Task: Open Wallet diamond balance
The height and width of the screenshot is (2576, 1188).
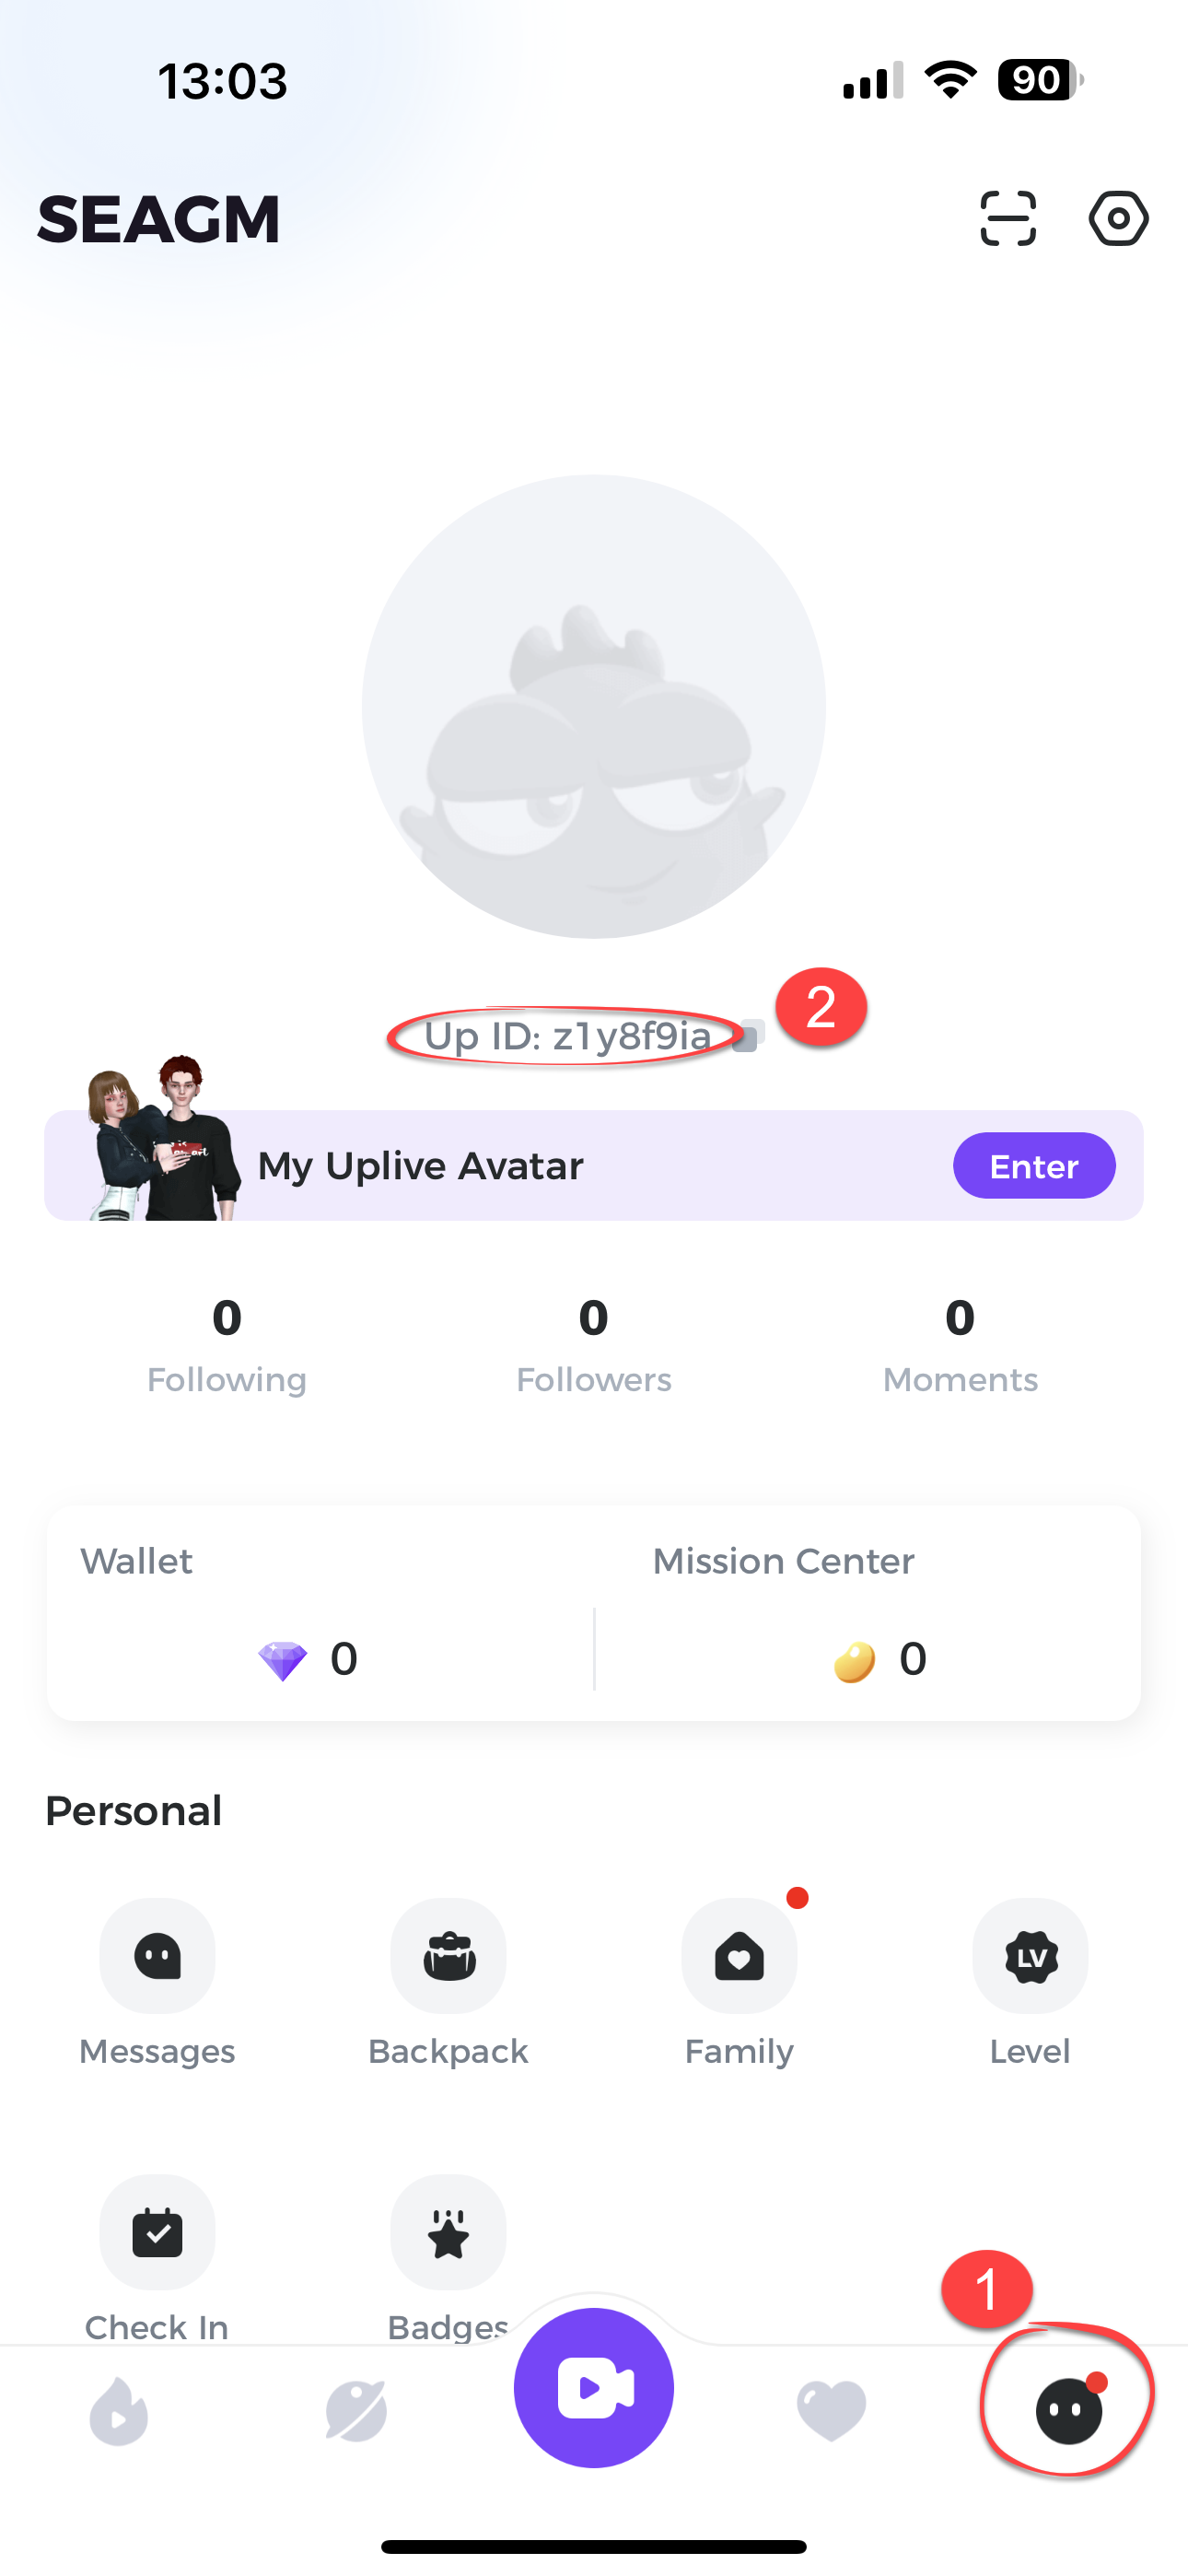Action: click(308, 1658)
